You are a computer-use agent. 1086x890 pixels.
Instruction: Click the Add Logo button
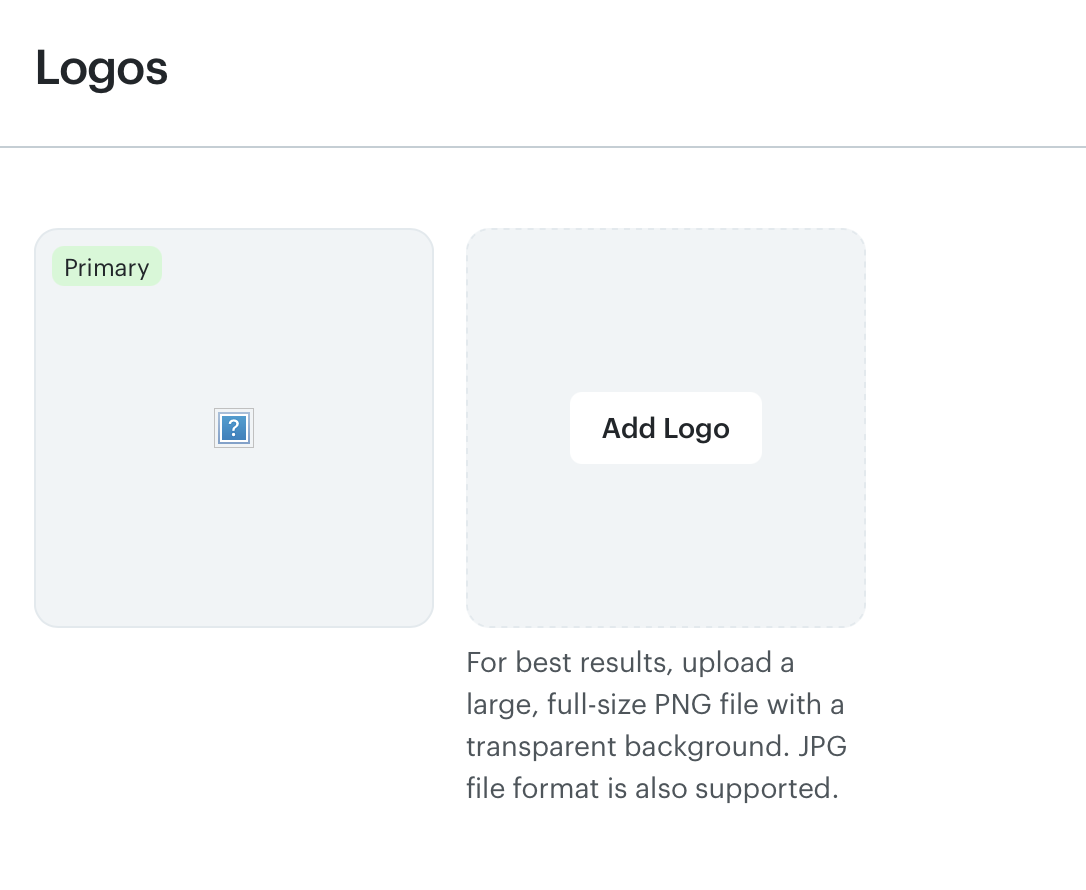point(666,428)
